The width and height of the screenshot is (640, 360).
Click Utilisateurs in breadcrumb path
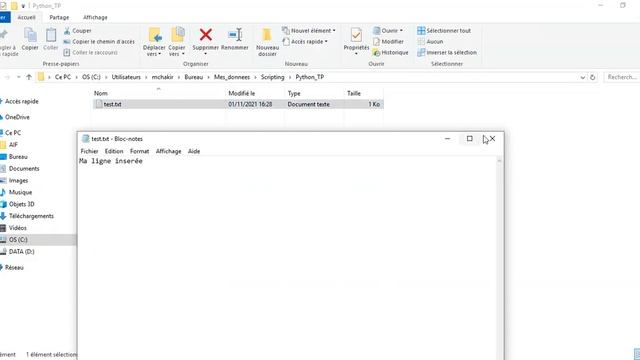point(126,77)
